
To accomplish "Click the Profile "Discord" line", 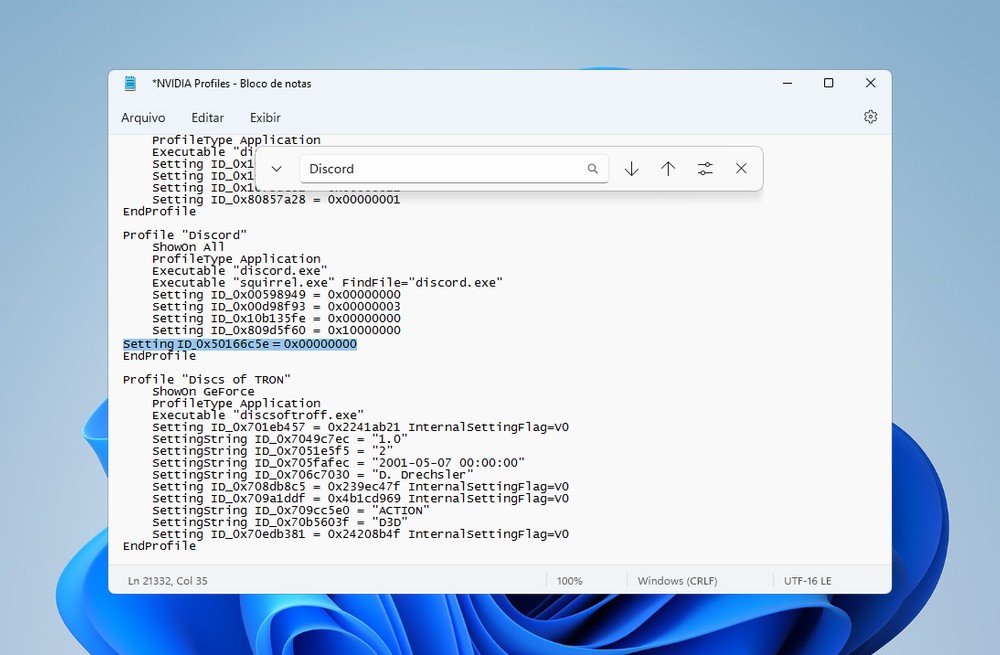I will point(185,235).
